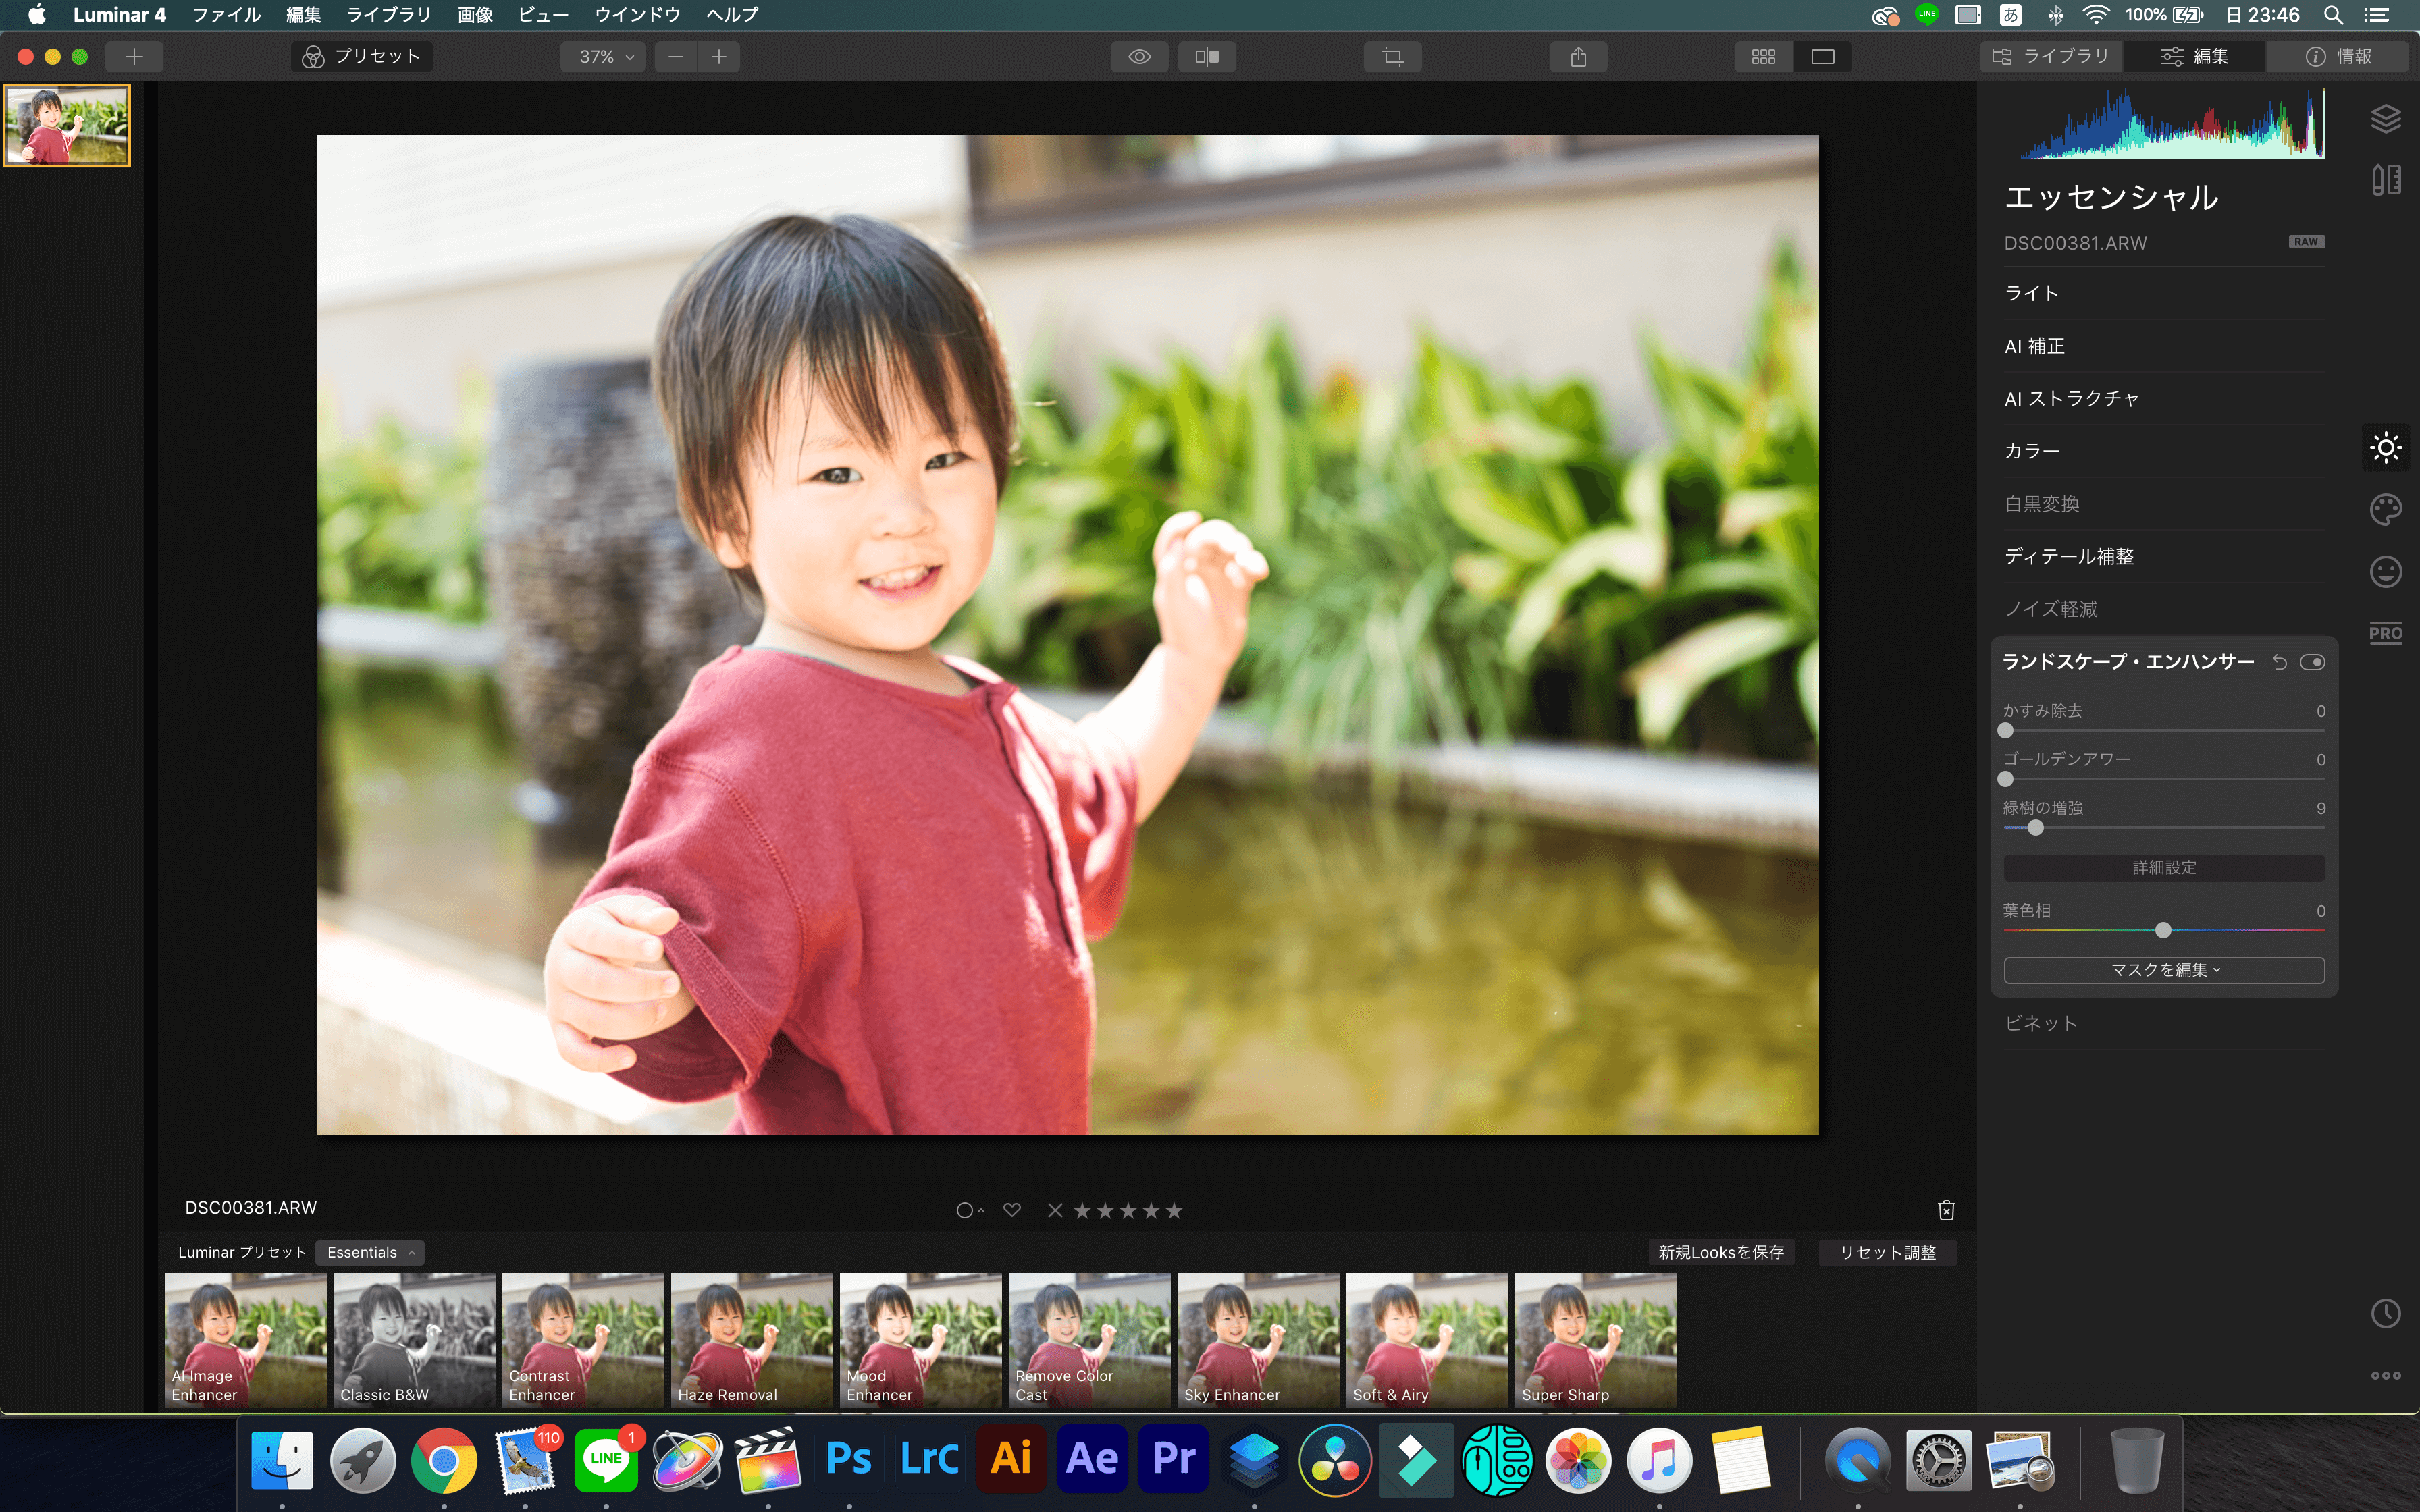
Task: Open the 37% zoom level dropdown
Action: (604, 57)
